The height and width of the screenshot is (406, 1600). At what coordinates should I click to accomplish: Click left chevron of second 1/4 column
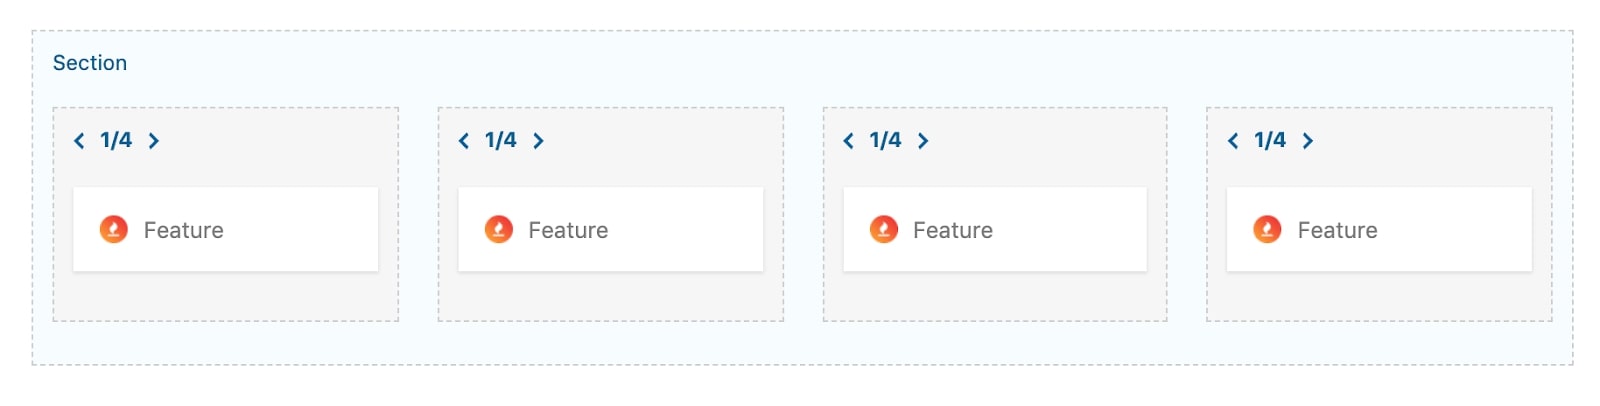pyautogui.click(x=464, y=141)
